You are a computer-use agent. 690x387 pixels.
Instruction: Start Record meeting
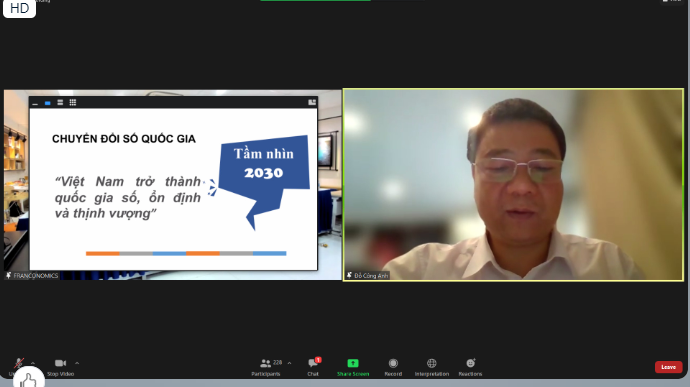(x=393, y=367)
